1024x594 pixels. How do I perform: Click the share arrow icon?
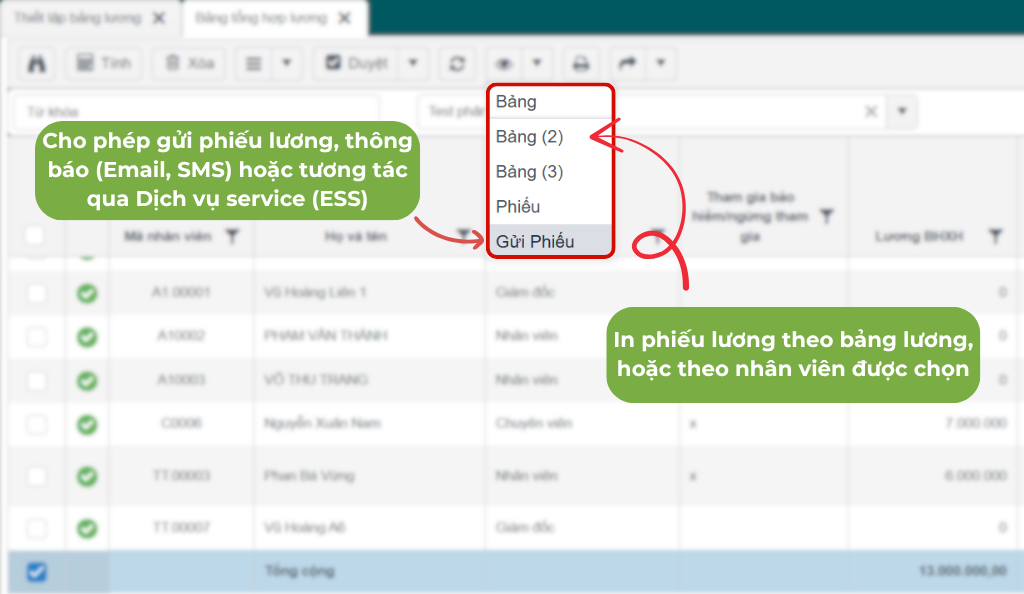click(x=627, y=63)
